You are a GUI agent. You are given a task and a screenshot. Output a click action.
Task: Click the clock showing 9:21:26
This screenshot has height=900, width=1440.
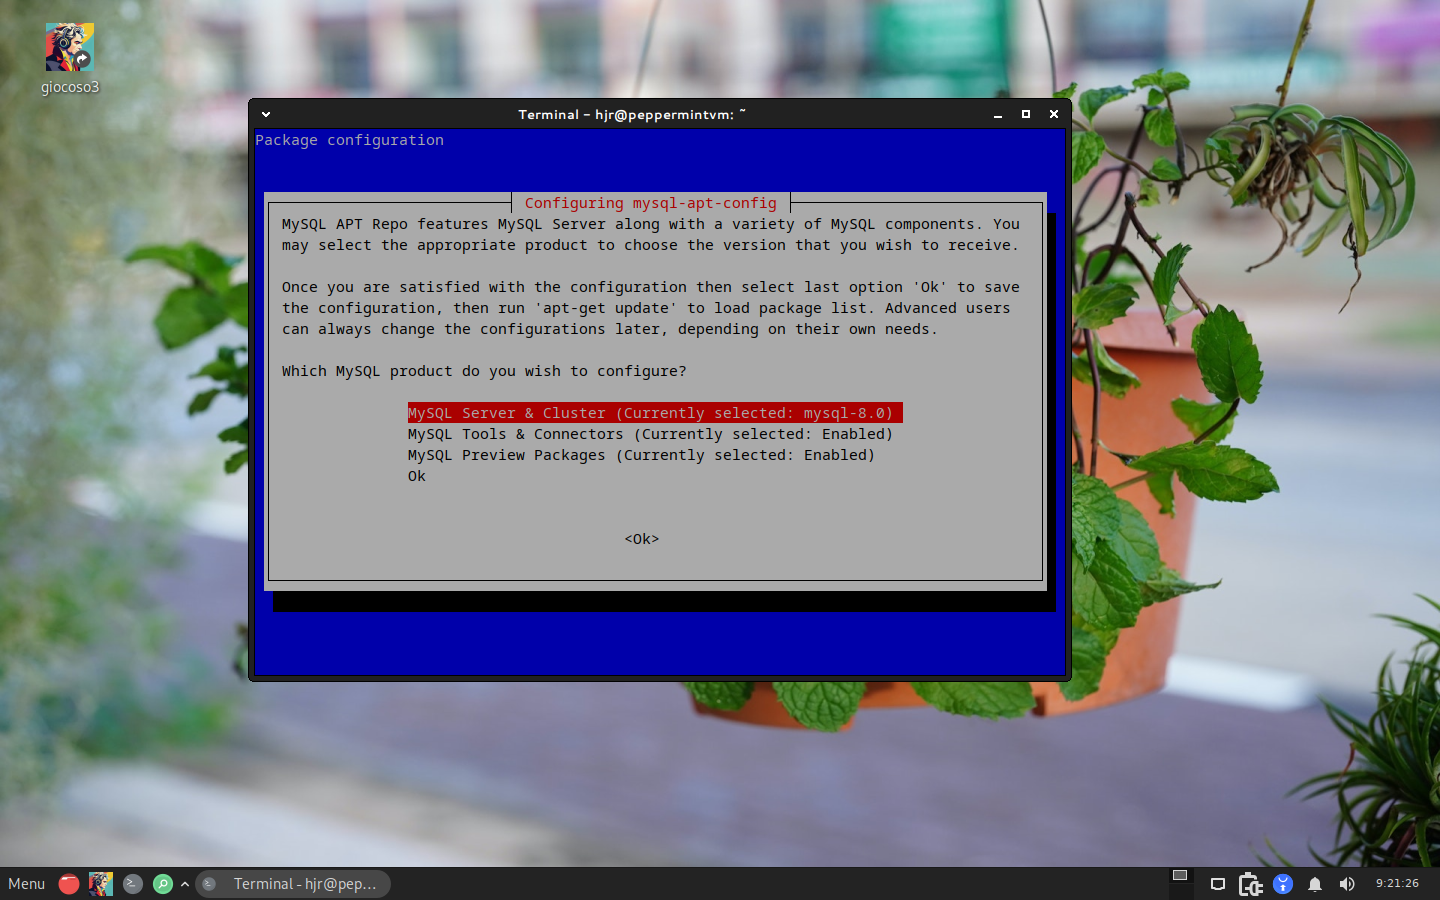[1398, 884]
